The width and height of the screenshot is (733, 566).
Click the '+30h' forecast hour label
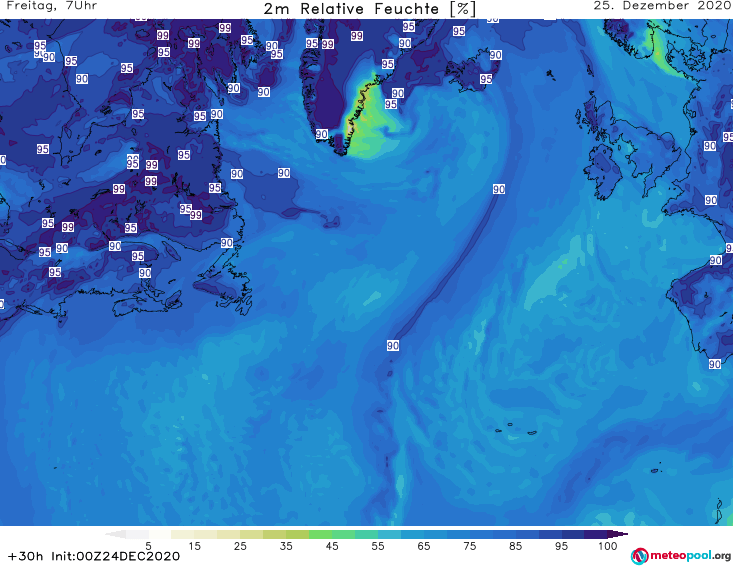click(x=26, y=556)
